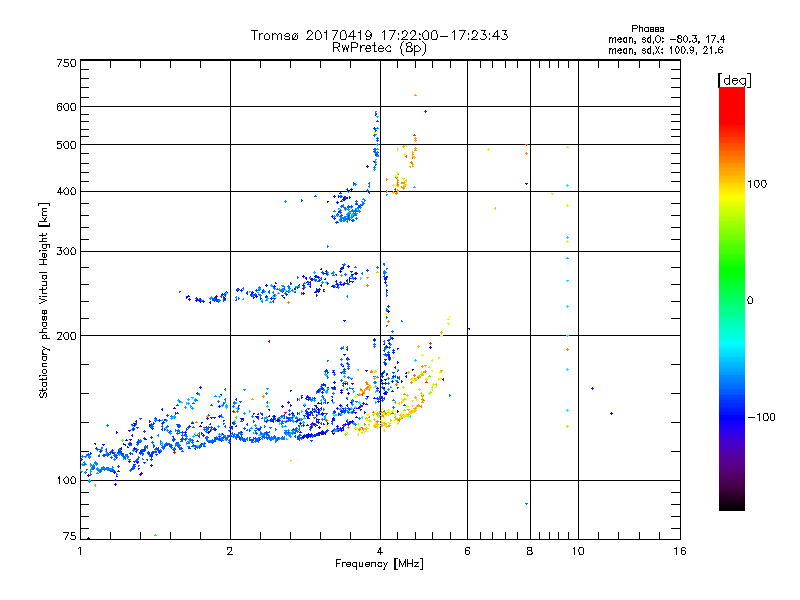800x600 pixels.
Task: Click the y-axis label '300'
Action: pyautogui.click(x=67, y=252)
